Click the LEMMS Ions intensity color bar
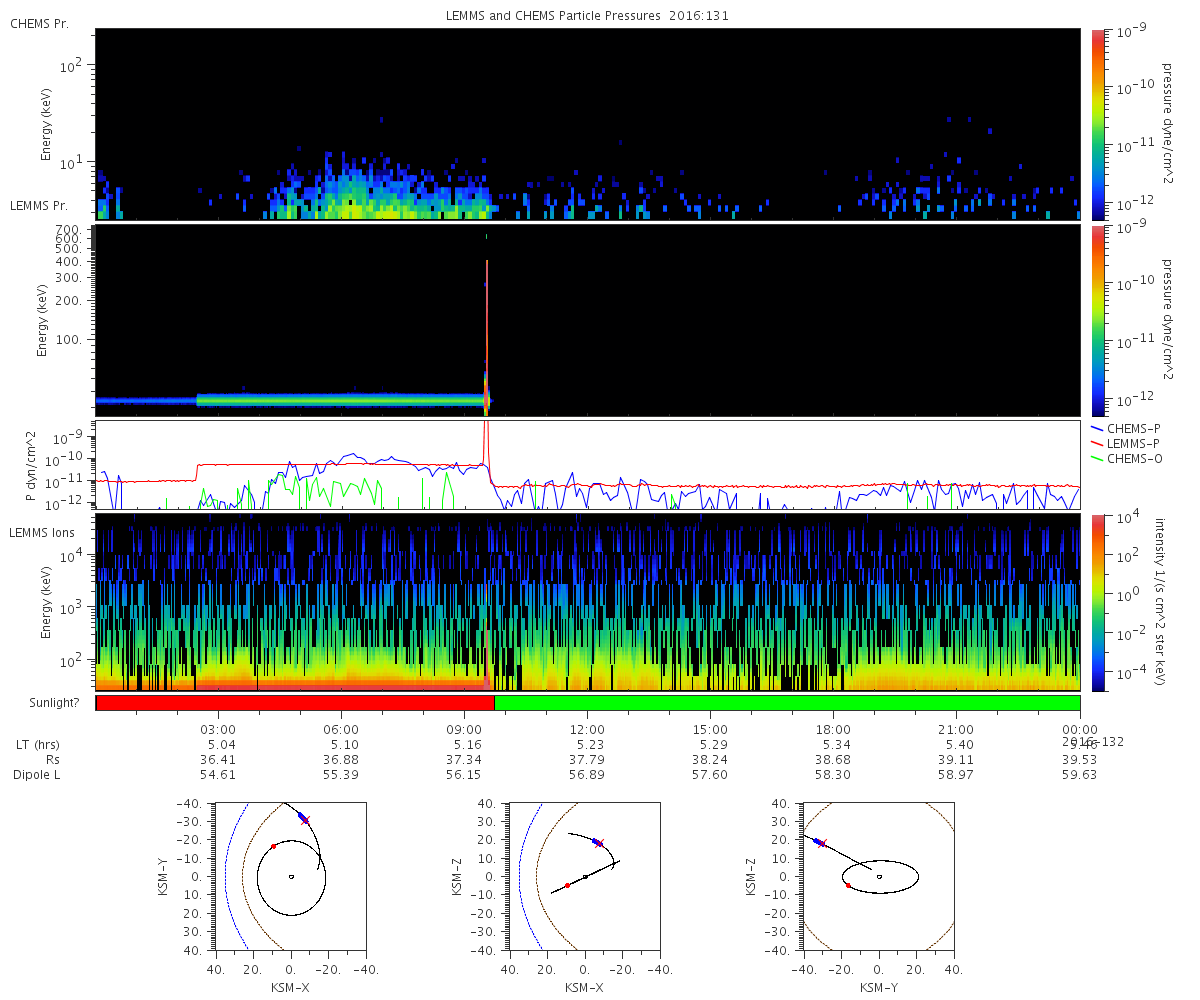Image resolution: width=1200 pixels, height=1000 pixels. (x=1097, y=602)
